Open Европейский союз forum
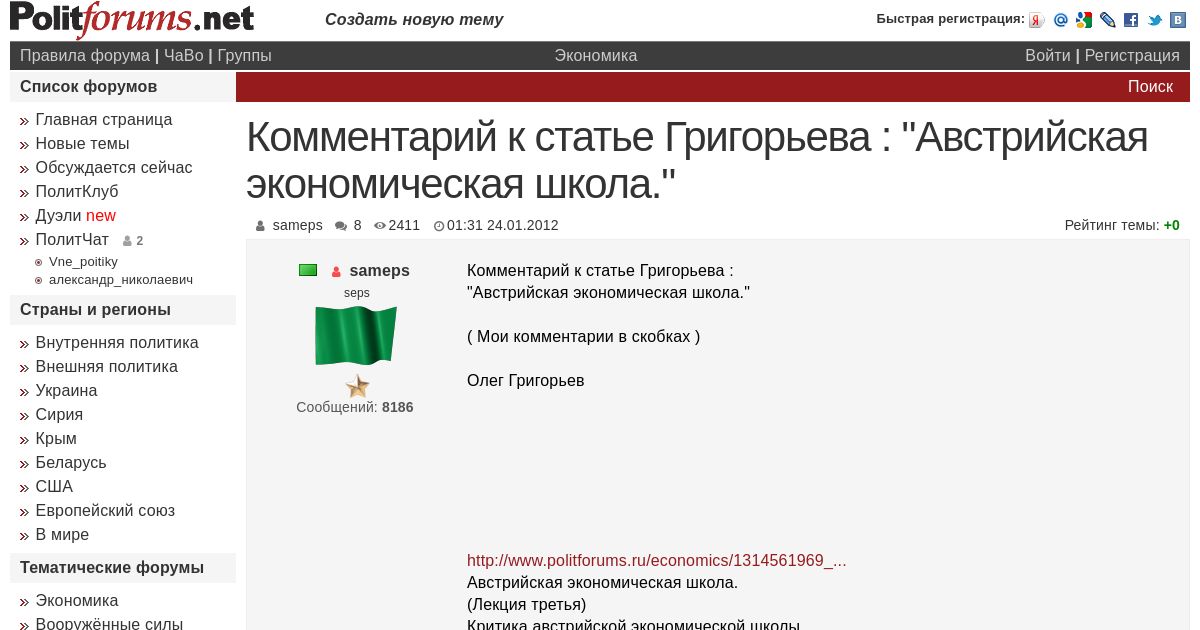 click(105, 511)
